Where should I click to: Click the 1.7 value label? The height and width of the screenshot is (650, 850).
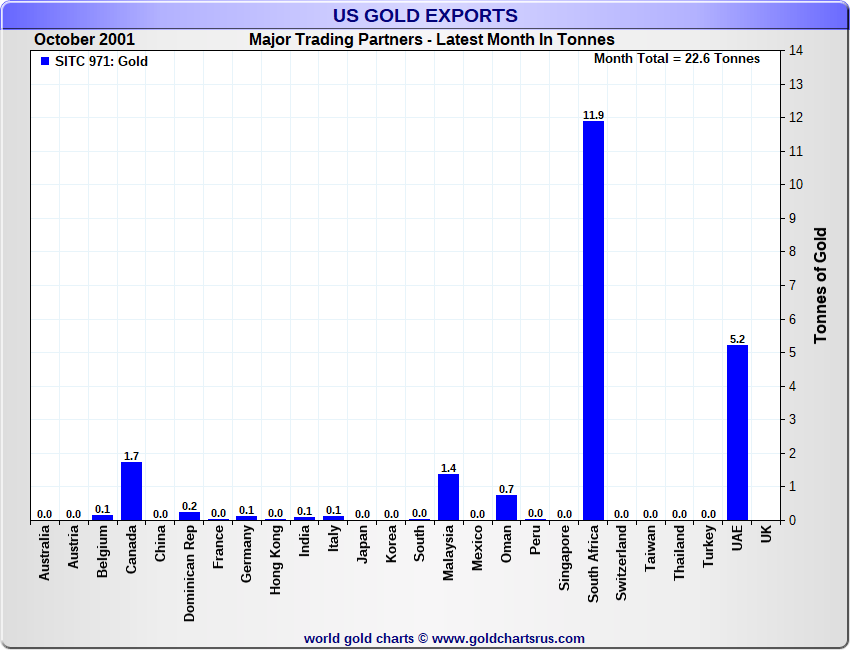point(131,456)
